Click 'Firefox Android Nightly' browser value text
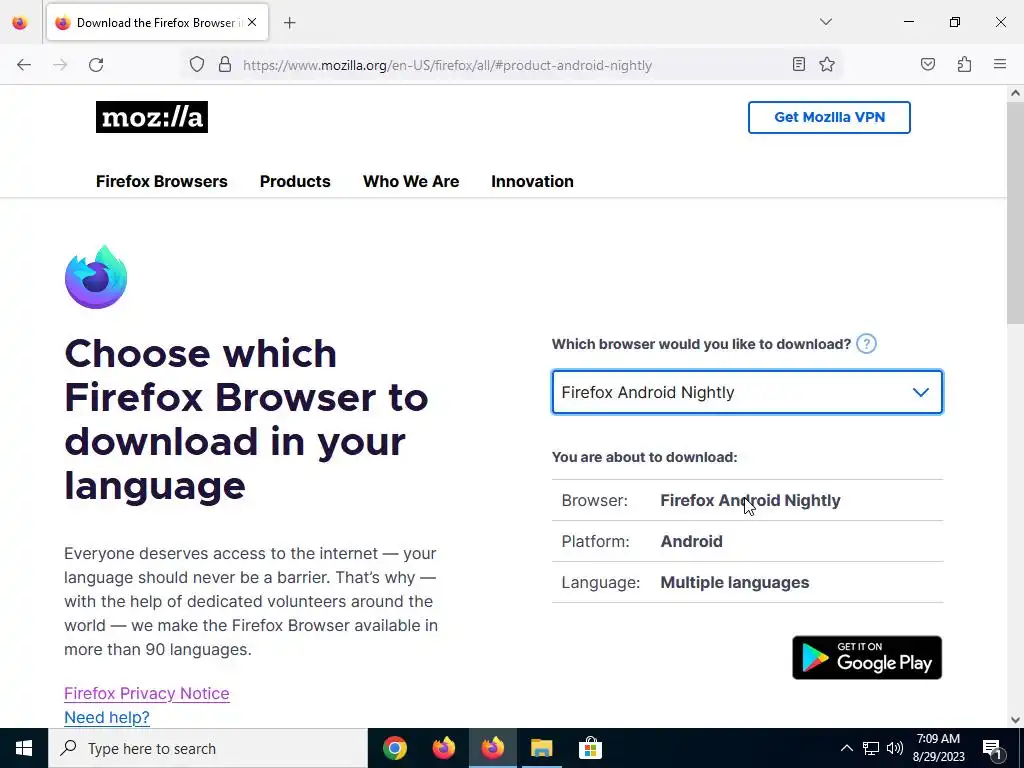 750,500
